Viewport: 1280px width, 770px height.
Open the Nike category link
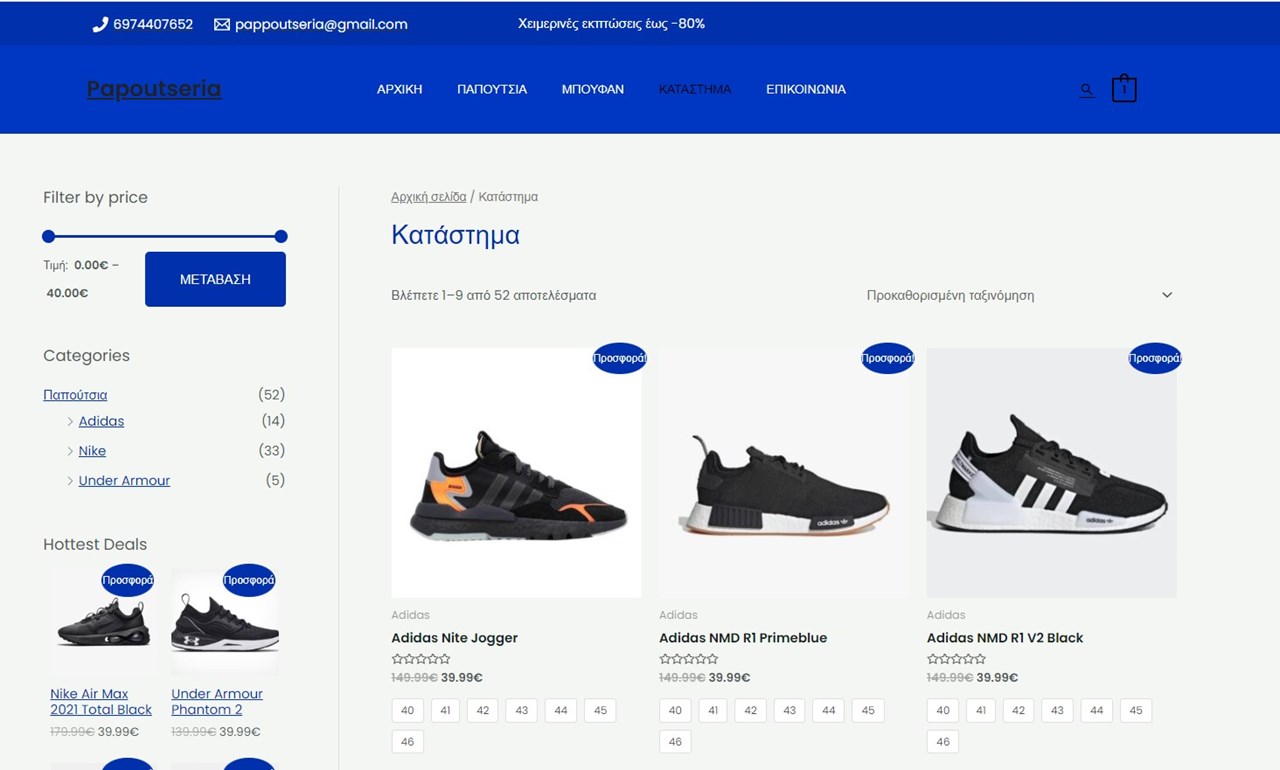92,451
